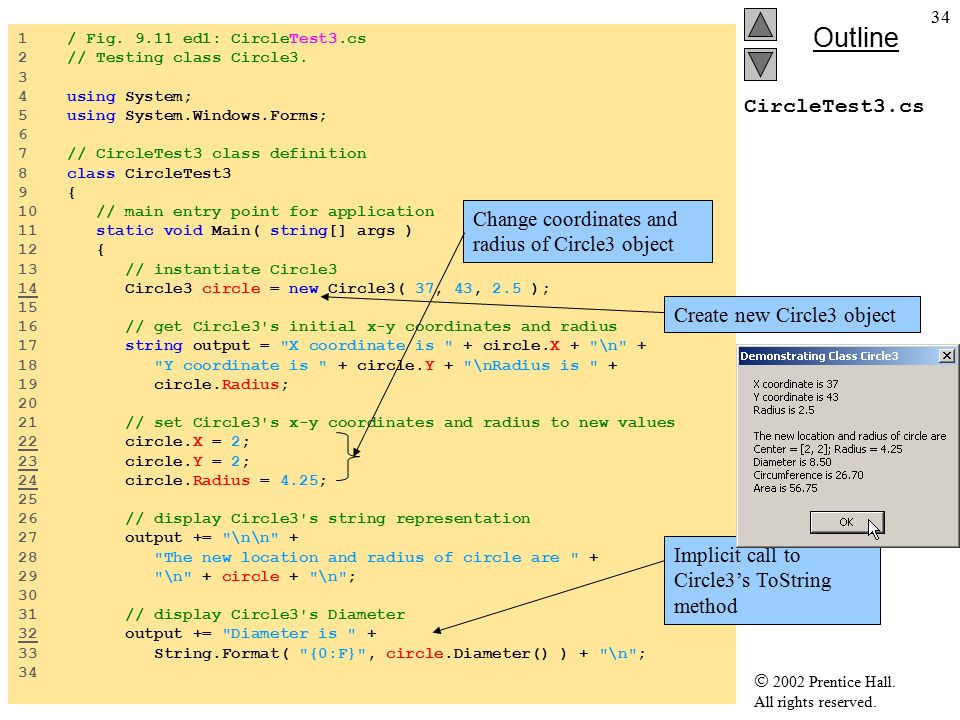Screen dimensions: 960x720
Task: Click 'circle.Y = 2;' on line 23
Action: tap(187, 461)
